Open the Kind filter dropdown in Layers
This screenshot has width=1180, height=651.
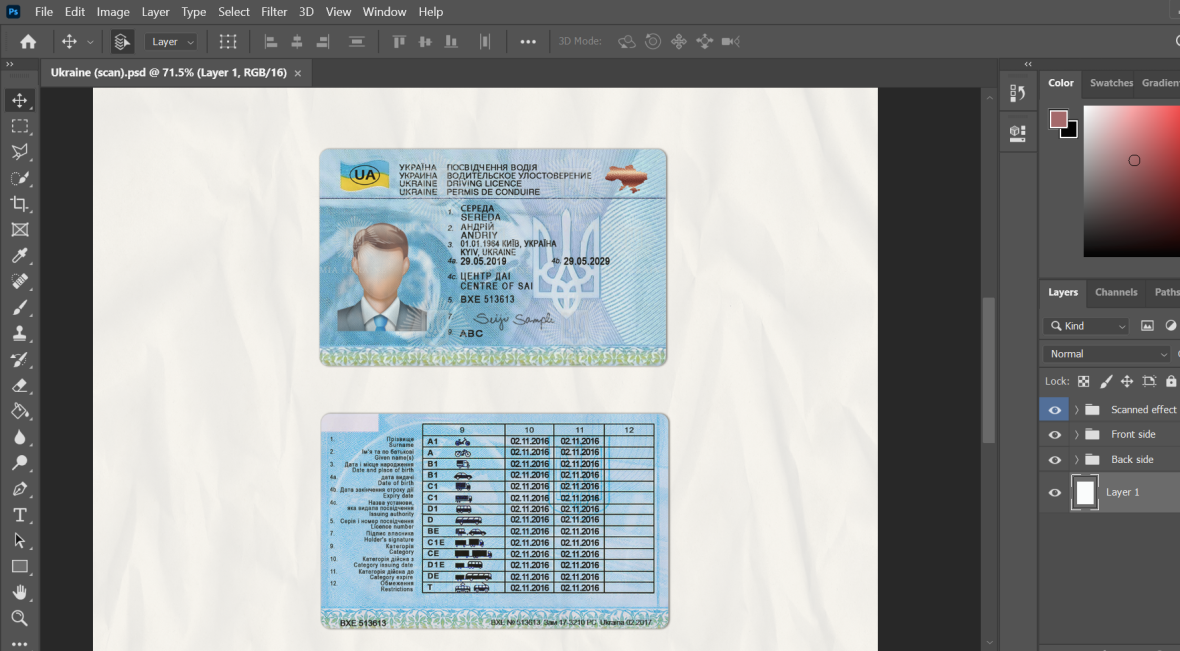point(1086,325)
